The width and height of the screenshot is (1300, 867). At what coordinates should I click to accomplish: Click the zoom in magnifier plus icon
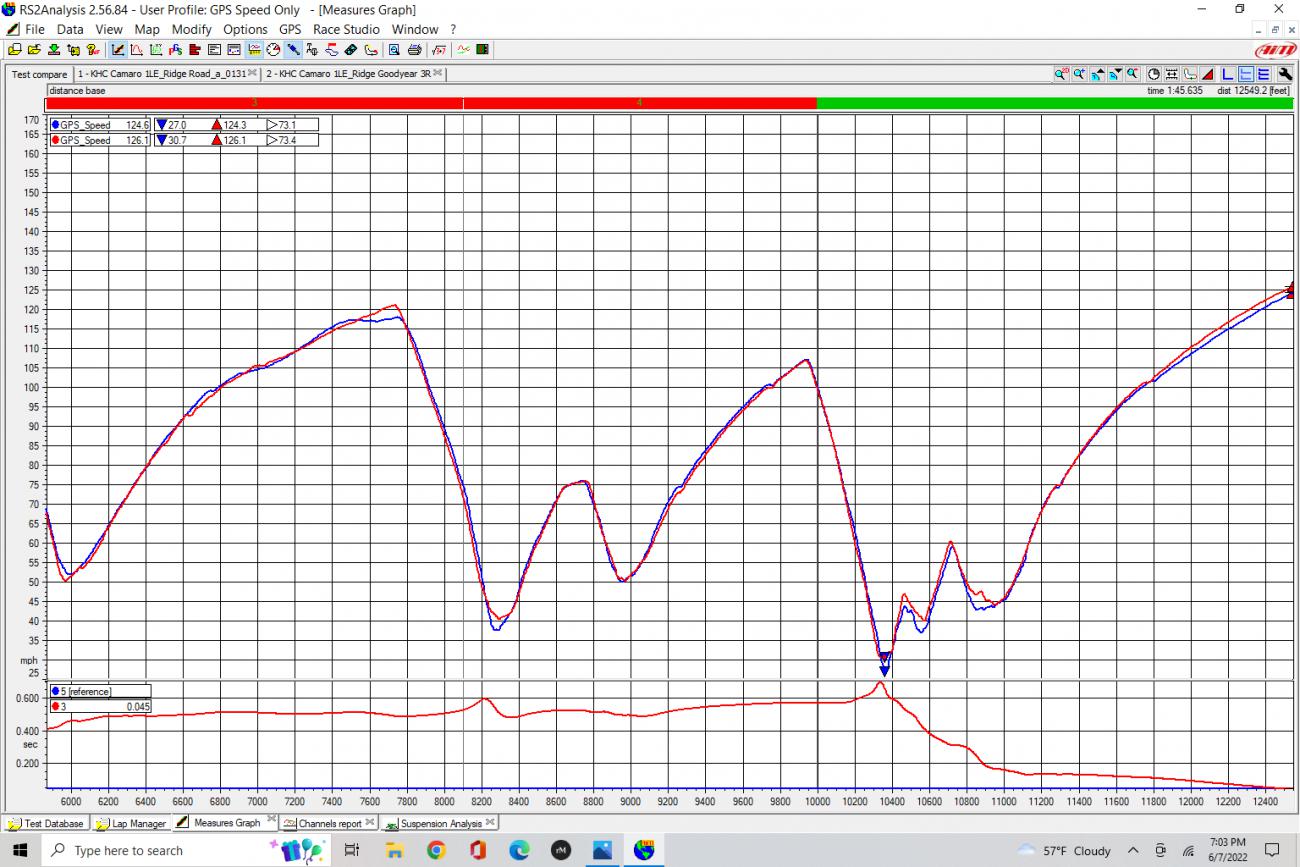coord(1078,74)
